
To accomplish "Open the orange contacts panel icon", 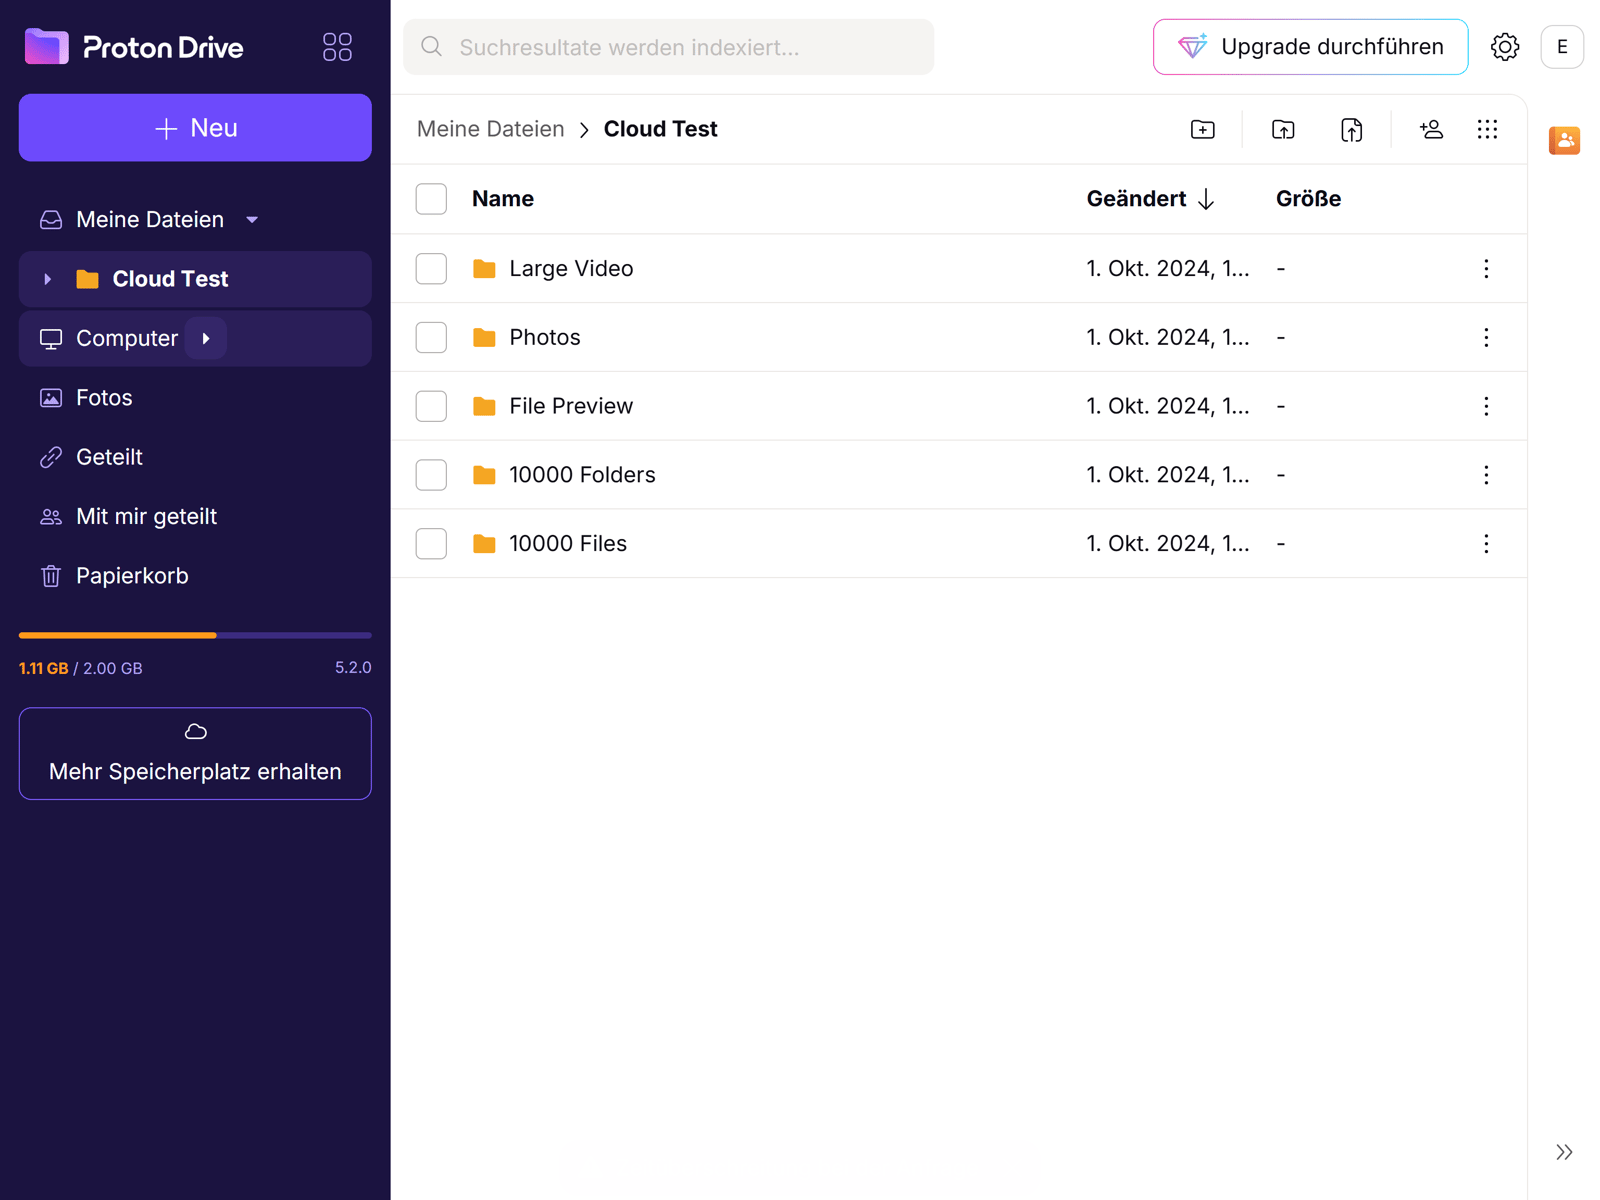I will tap(1564, 141).
